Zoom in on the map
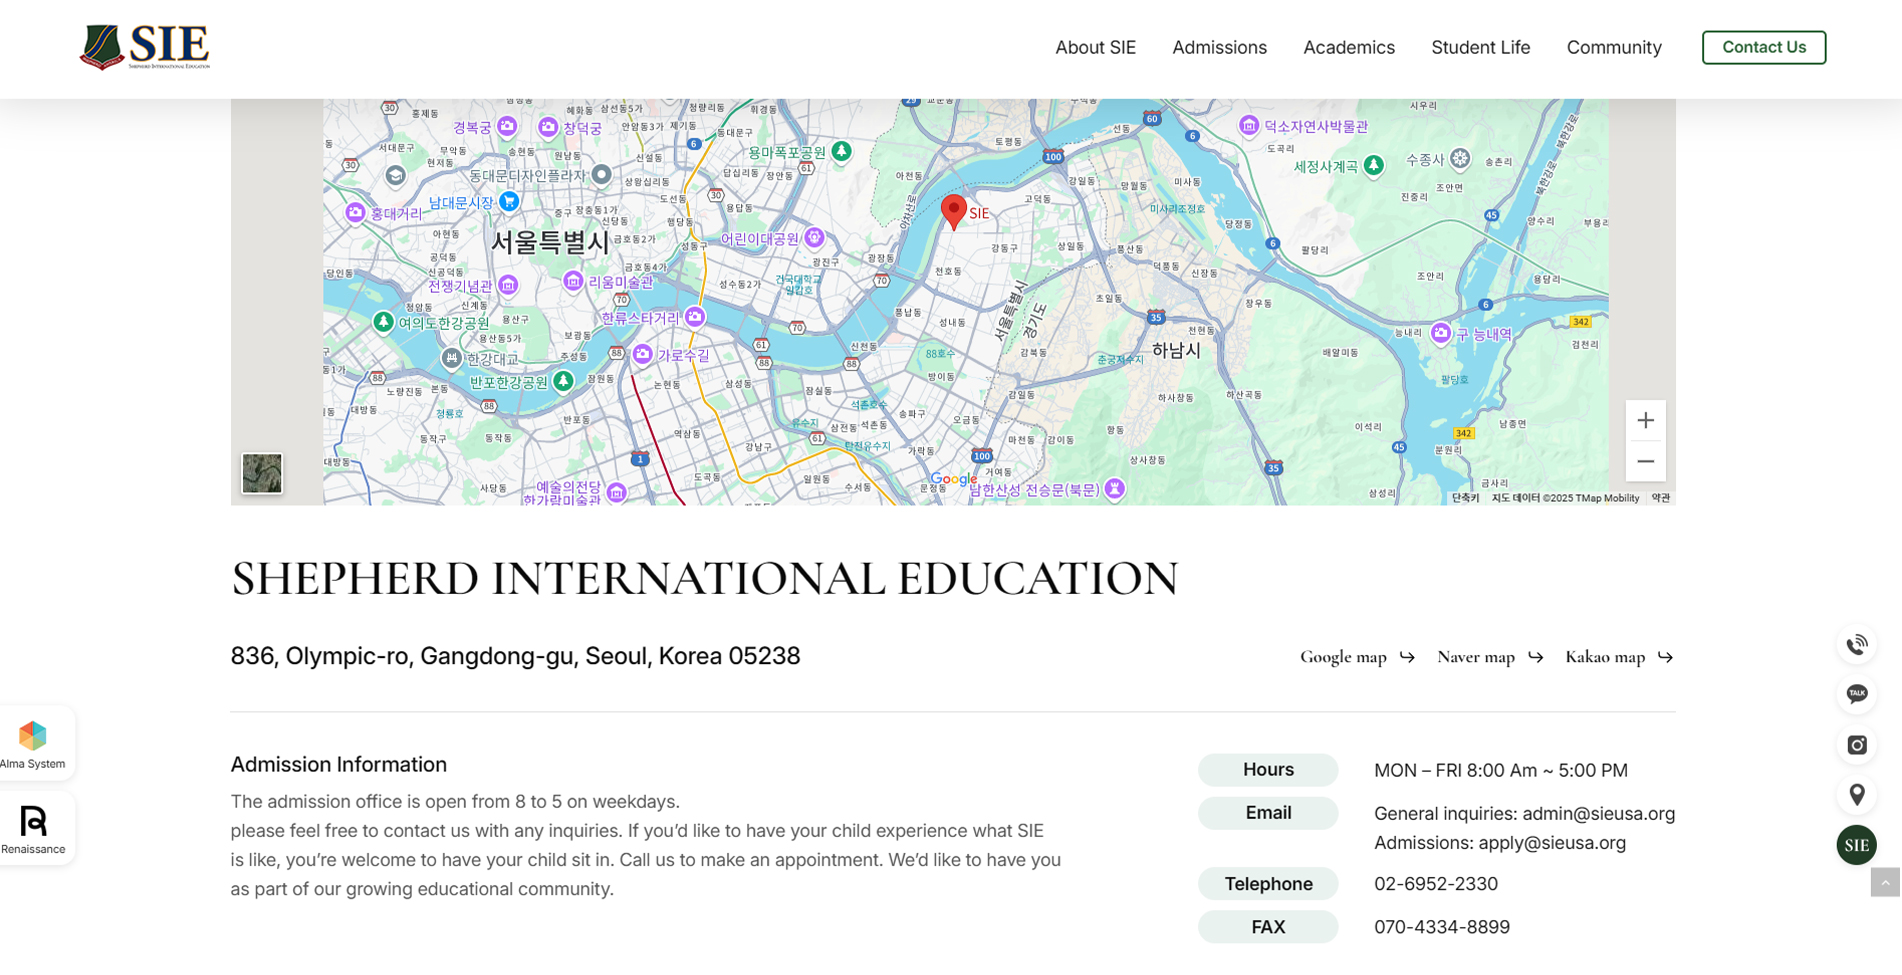 (x=1645, y=421)
